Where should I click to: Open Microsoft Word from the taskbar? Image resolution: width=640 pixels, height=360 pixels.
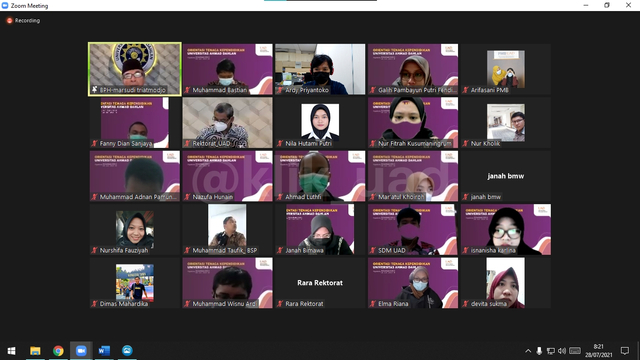pyautogui.click(x=104, y=351)
